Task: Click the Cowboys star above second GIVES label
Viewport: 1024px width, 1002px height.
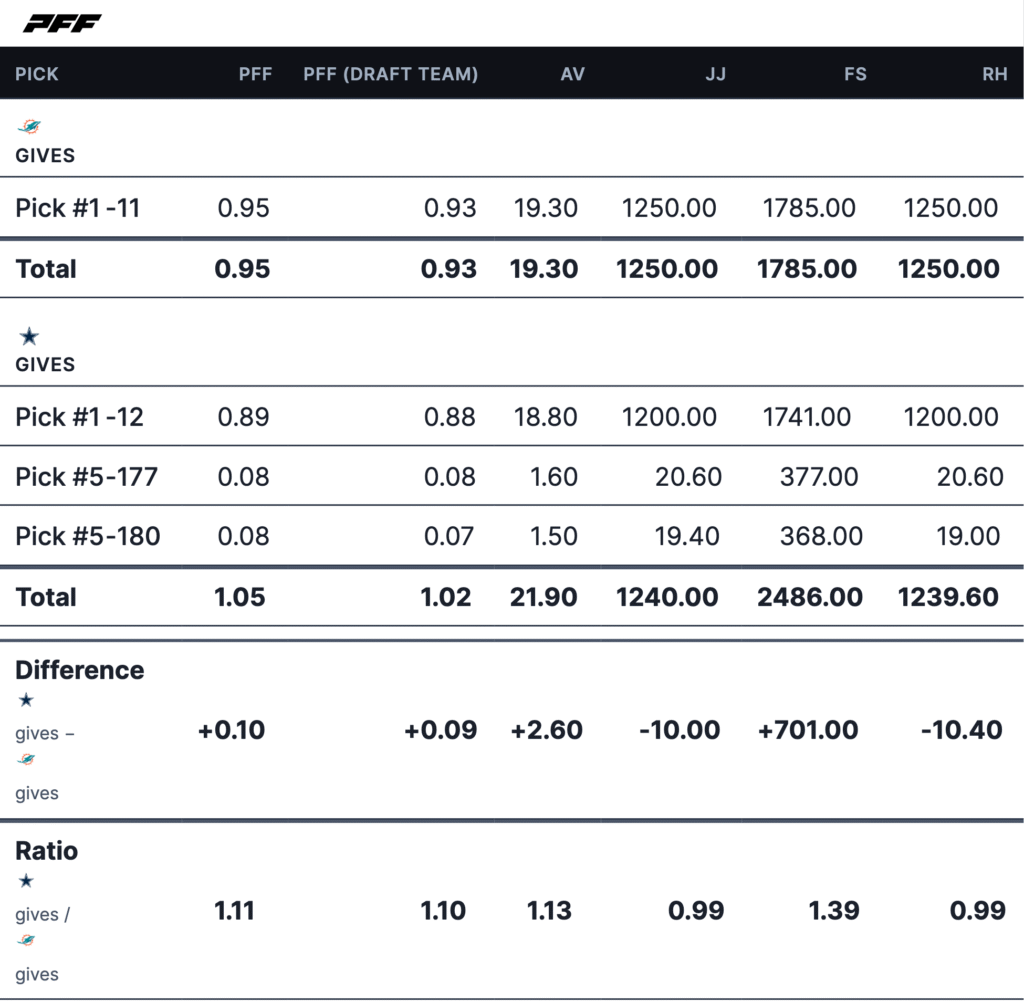Action: 29,336
